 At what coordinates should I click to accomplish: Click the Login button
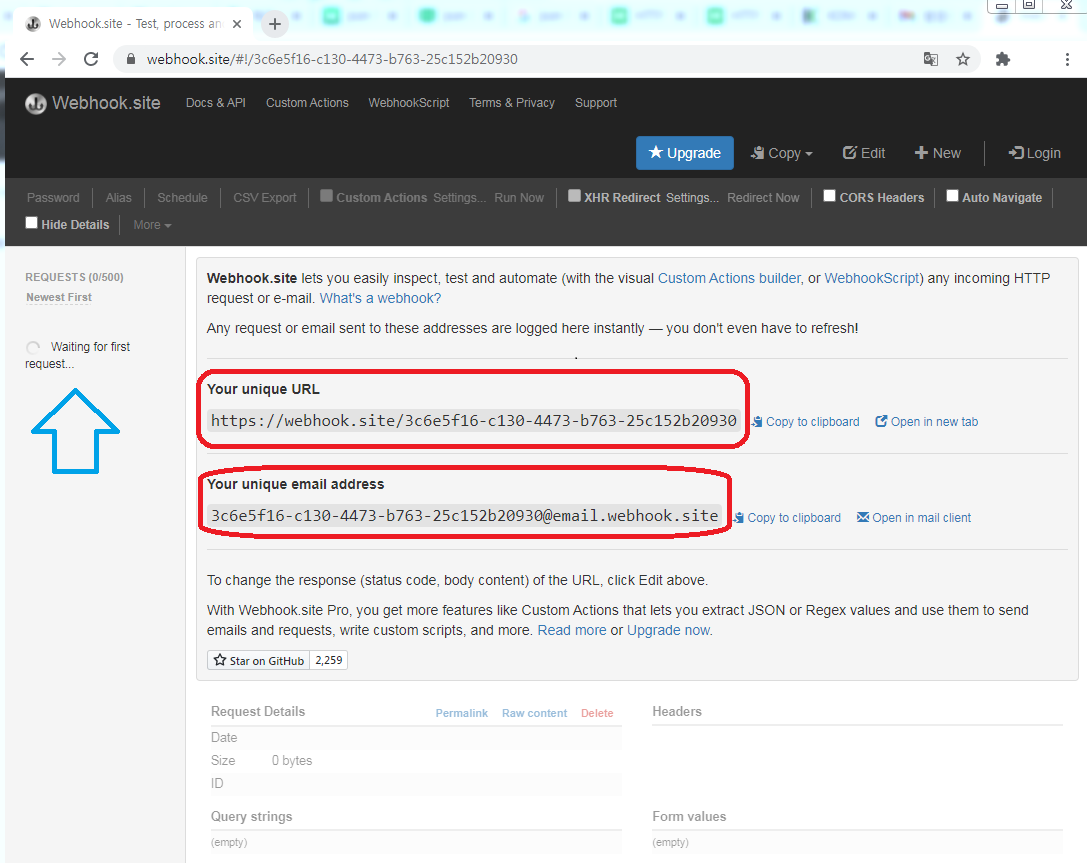click(1034, 153)
